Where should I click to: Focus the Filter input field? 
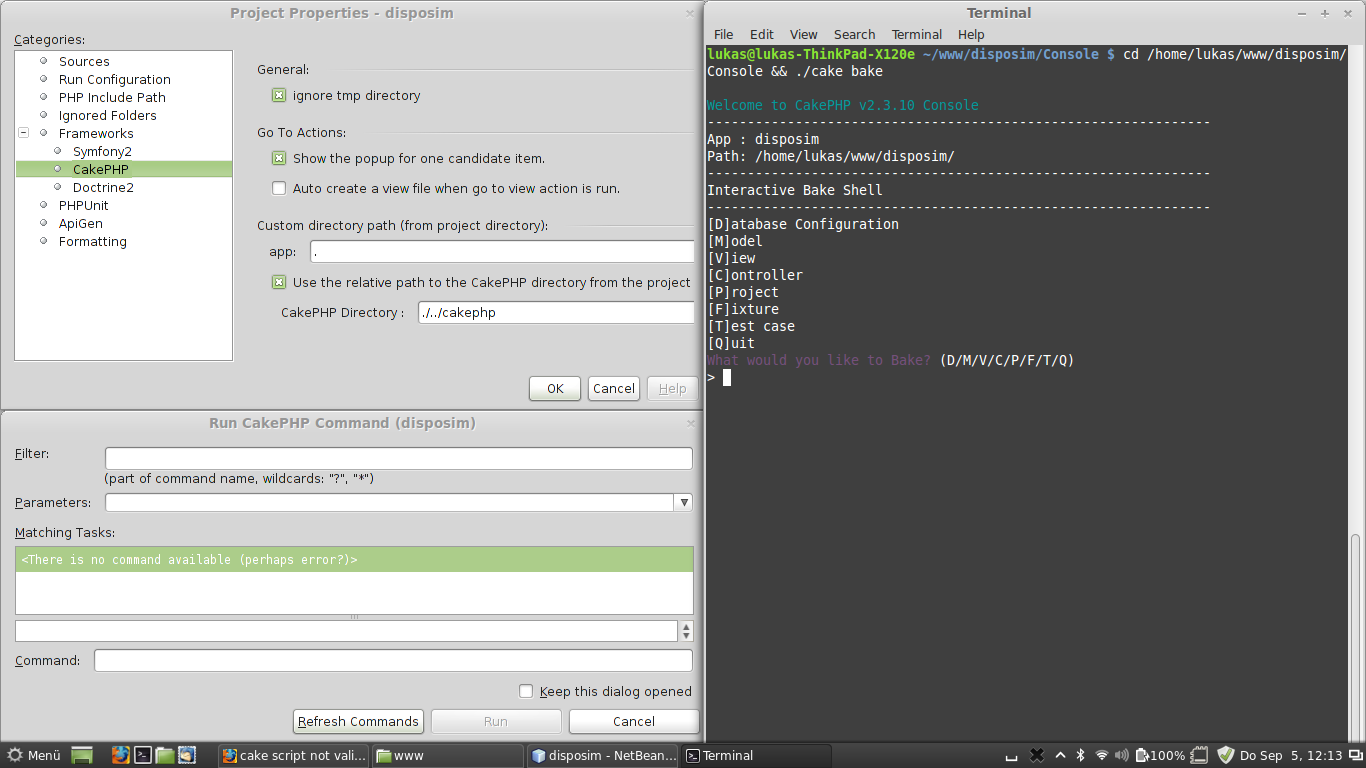(399, 458)
